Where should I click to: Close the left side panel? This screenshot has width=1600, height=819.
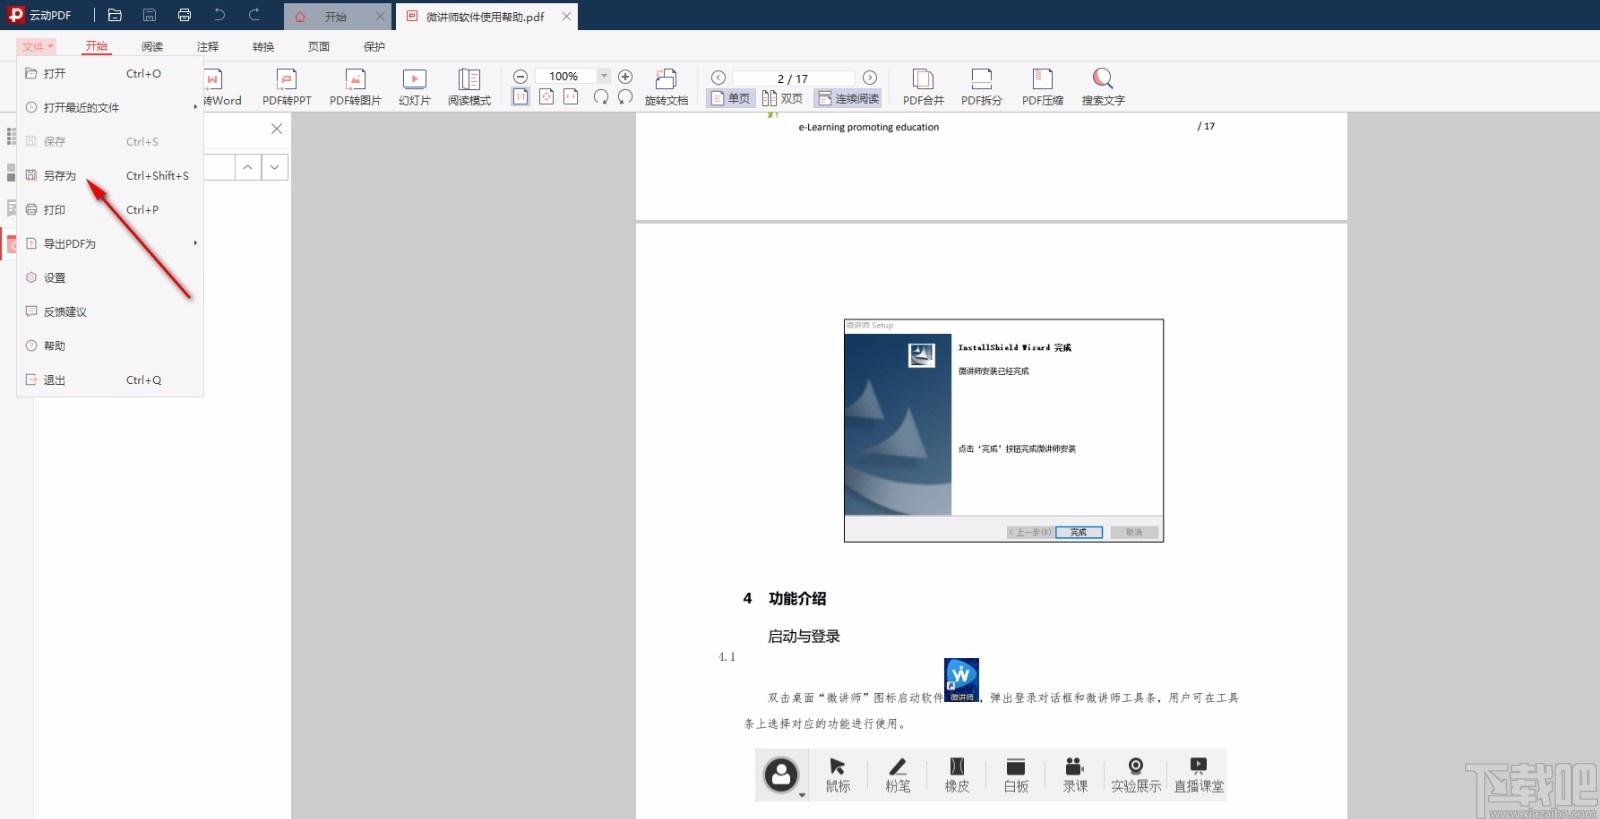click(x=277, y=128)
